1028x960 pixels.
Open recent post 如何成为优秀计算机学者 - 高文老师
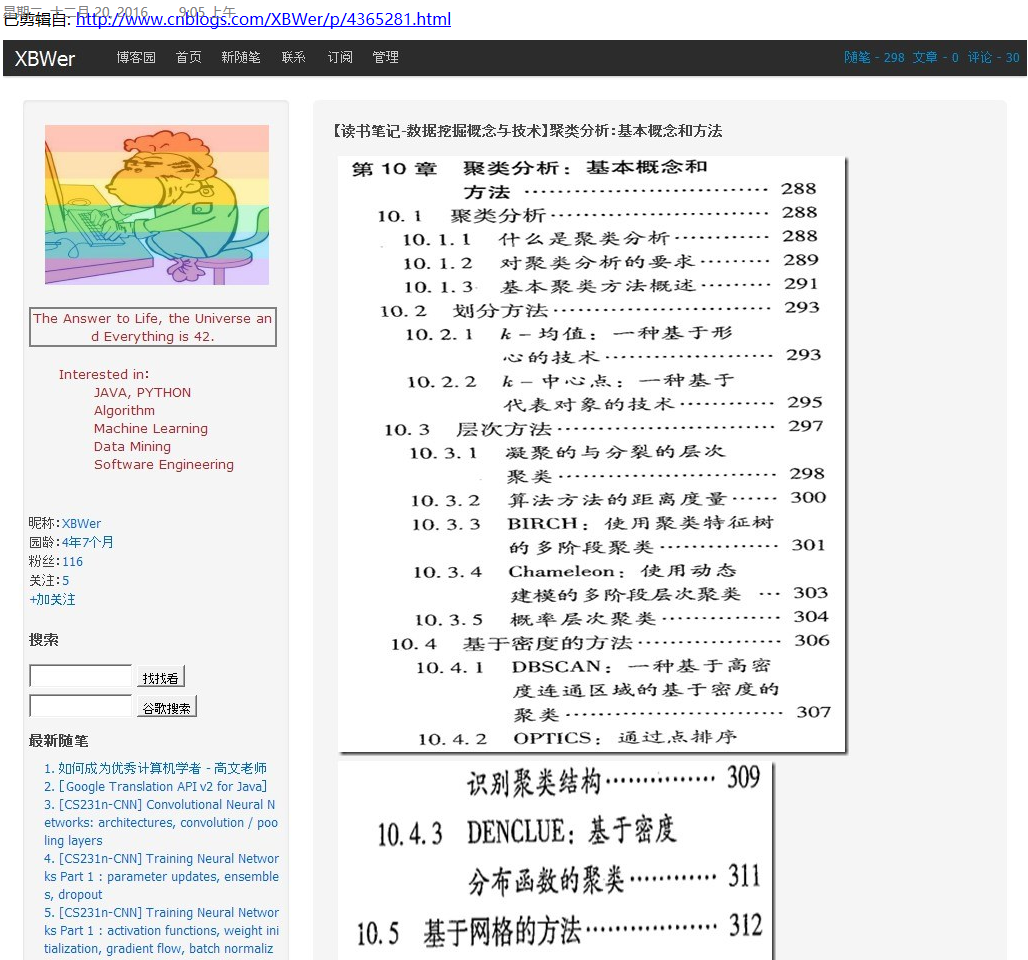(162, 768)
